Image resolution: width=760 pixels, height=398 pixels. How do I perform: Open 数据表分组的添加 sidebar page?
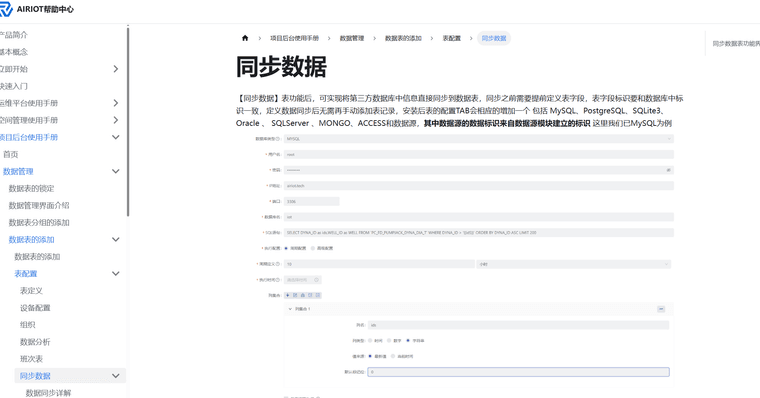39,223
